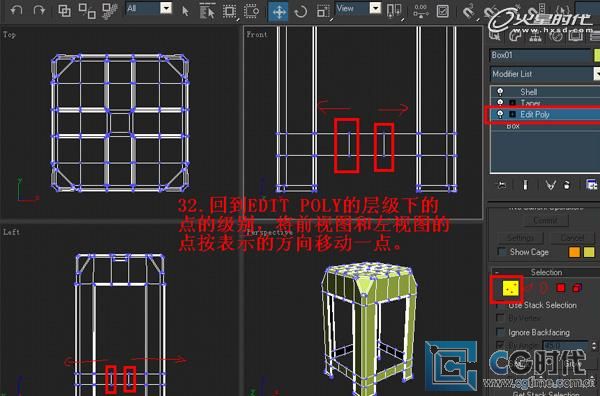Open the selection filter 'All' dropdown

pos(166,8)
